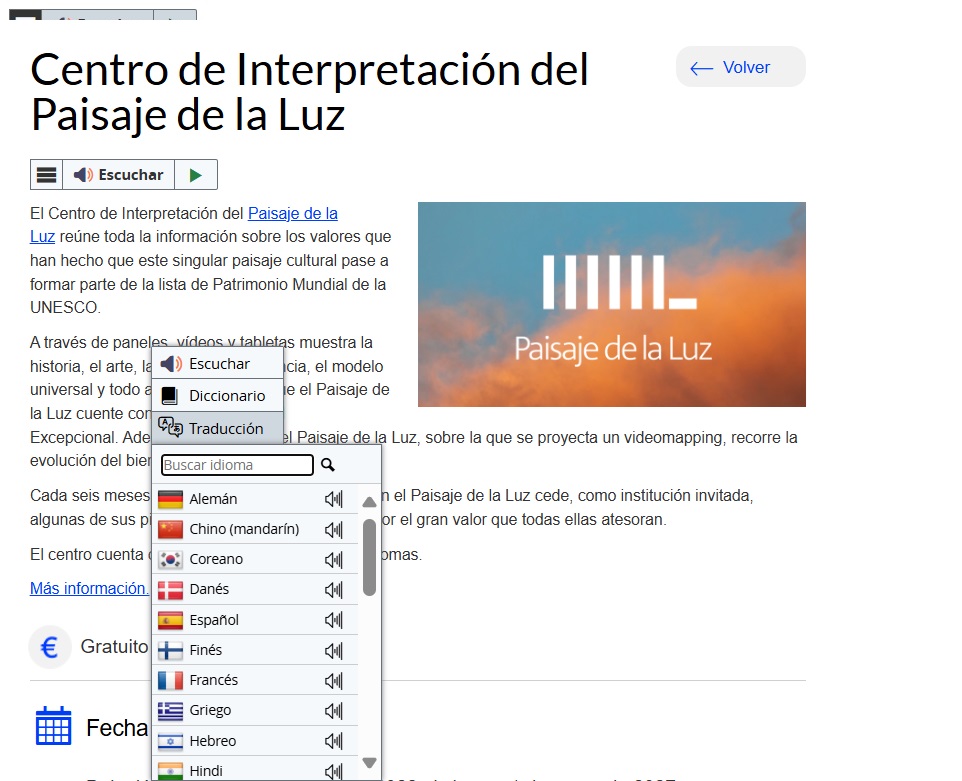Toggle audio playback for Hindi
Screen dimensions: 962x781
(x=333, y=770)
